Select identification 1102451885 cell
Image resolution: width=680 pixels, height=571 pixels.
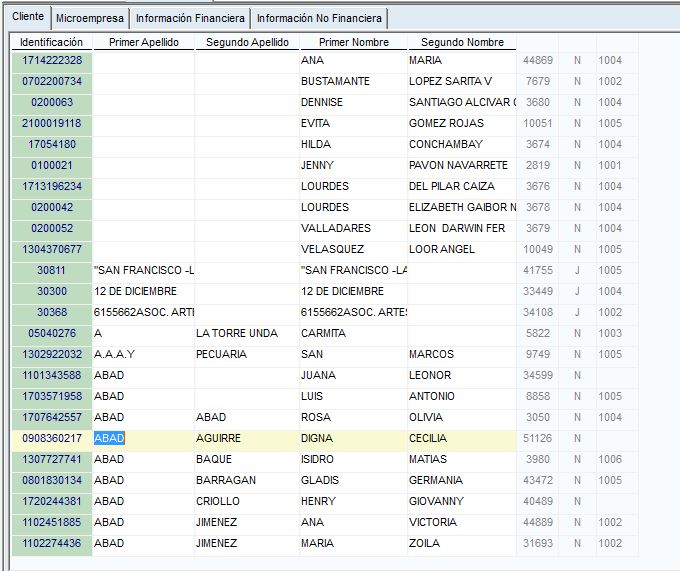(x=52, y=523)
